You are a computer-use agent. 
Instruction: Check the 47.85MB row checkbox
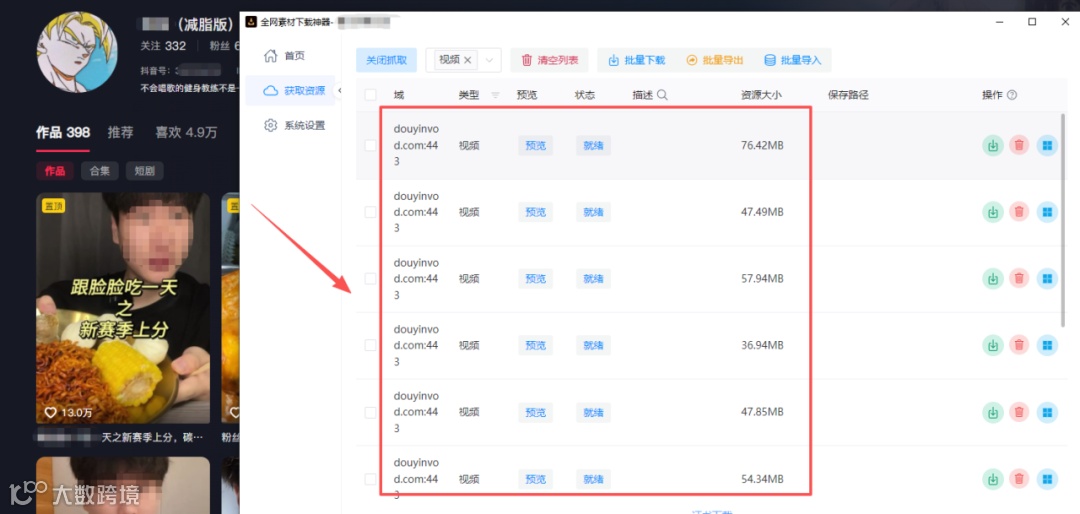click(371, 412)
